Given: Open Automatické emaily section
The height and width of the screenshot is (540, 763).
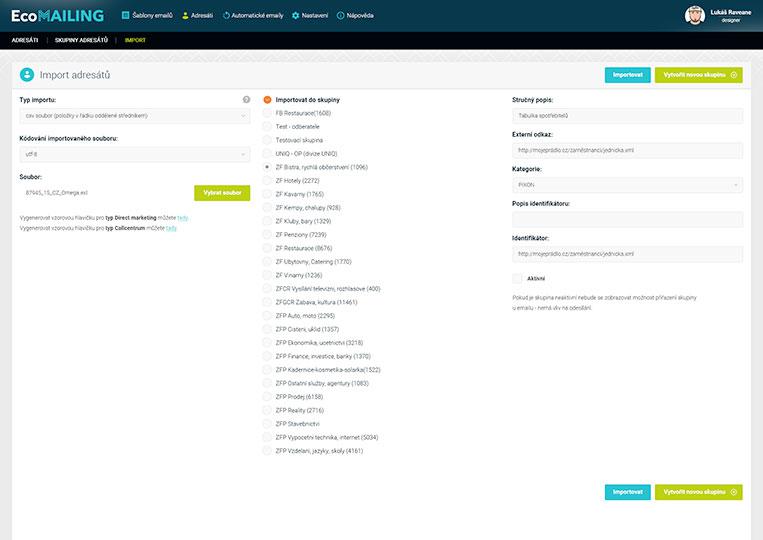Looking at the screenshot, I should (253, 16).
